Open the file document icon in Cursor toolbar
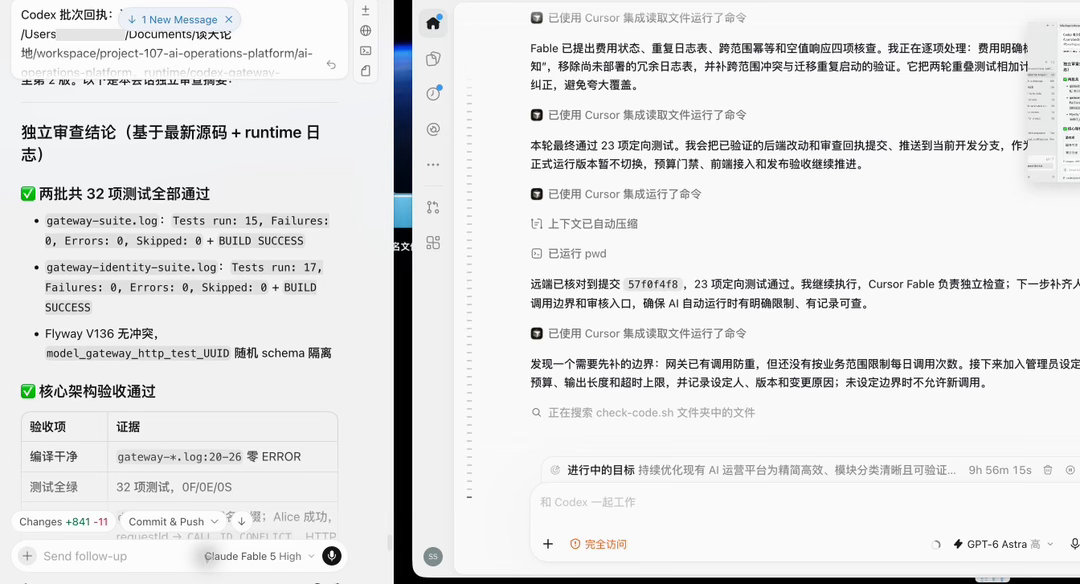1080x584 pixels. 366,70
